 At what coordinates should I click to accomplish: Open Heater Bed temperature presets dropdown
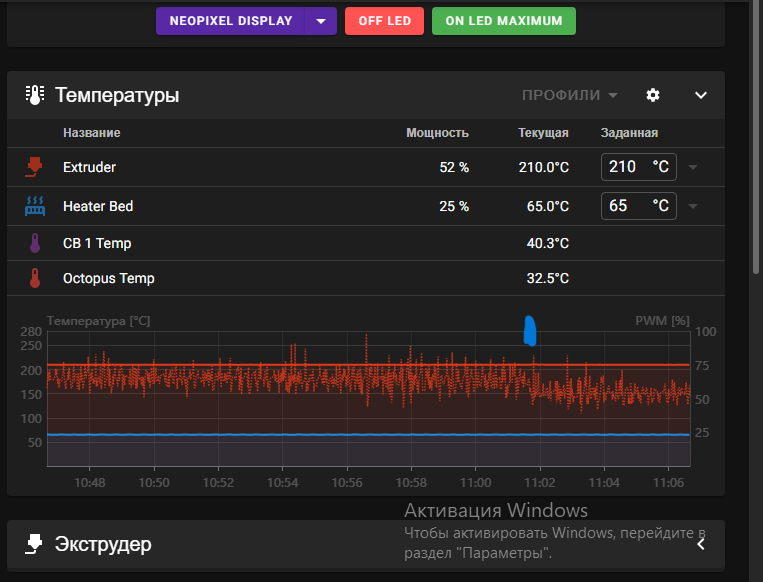pyautogui.click(x=692, y=207)
